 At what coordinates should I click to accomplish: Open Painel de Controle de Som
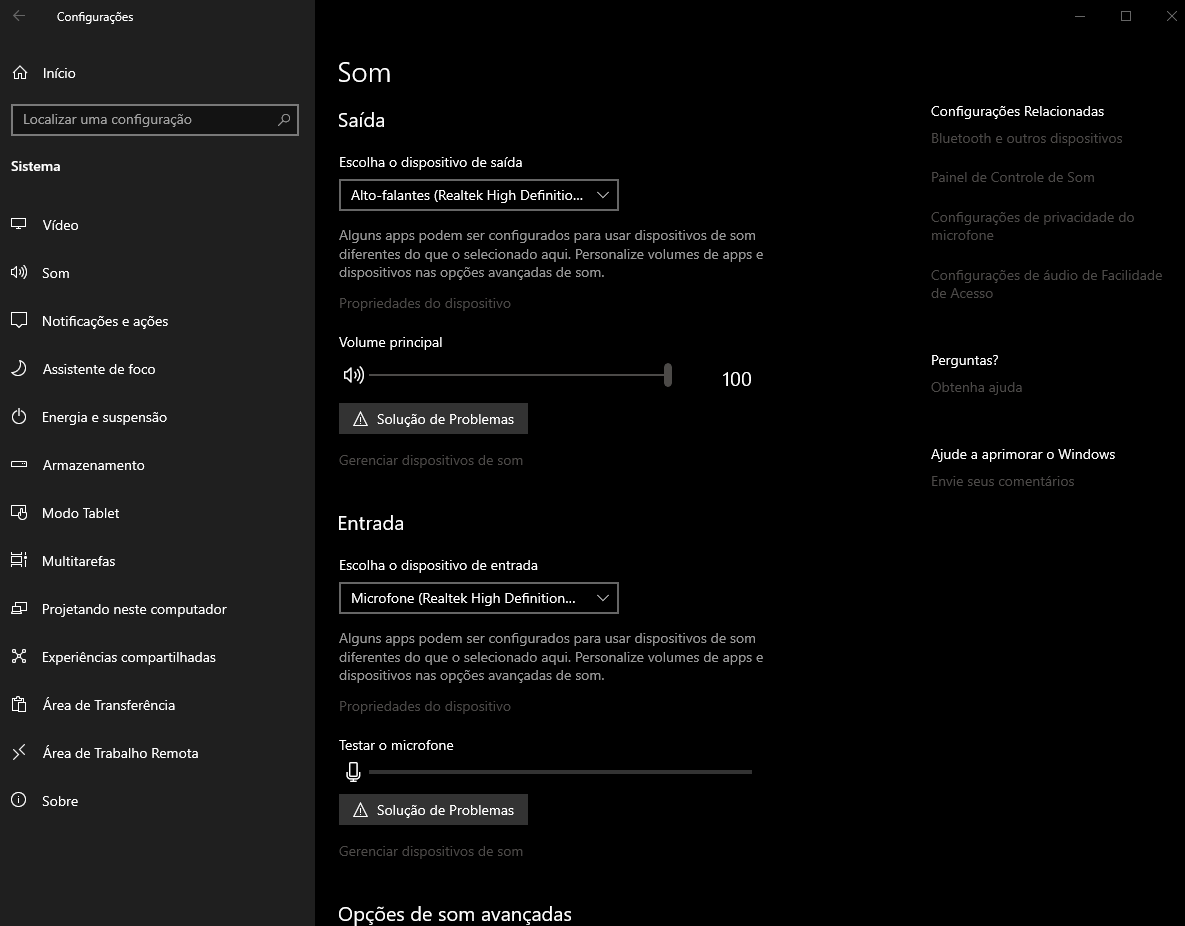pos(1013,177)
